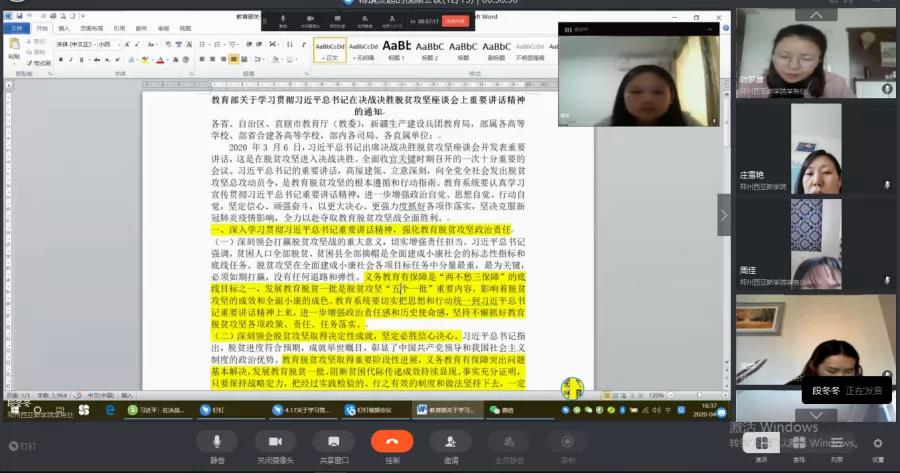Open font color dropdown arrow

pos(168,59)
